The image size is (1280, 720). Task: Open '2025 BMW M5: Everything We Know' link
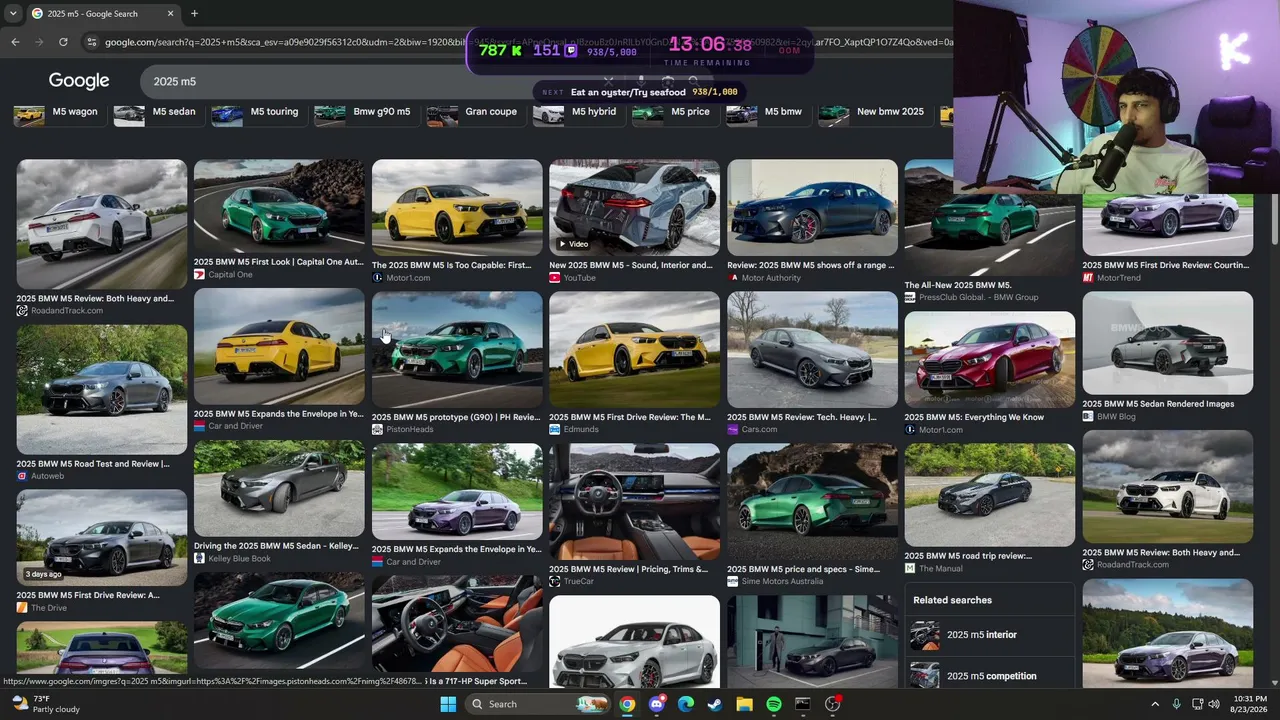pyautogui.click(x=974, y=418)
